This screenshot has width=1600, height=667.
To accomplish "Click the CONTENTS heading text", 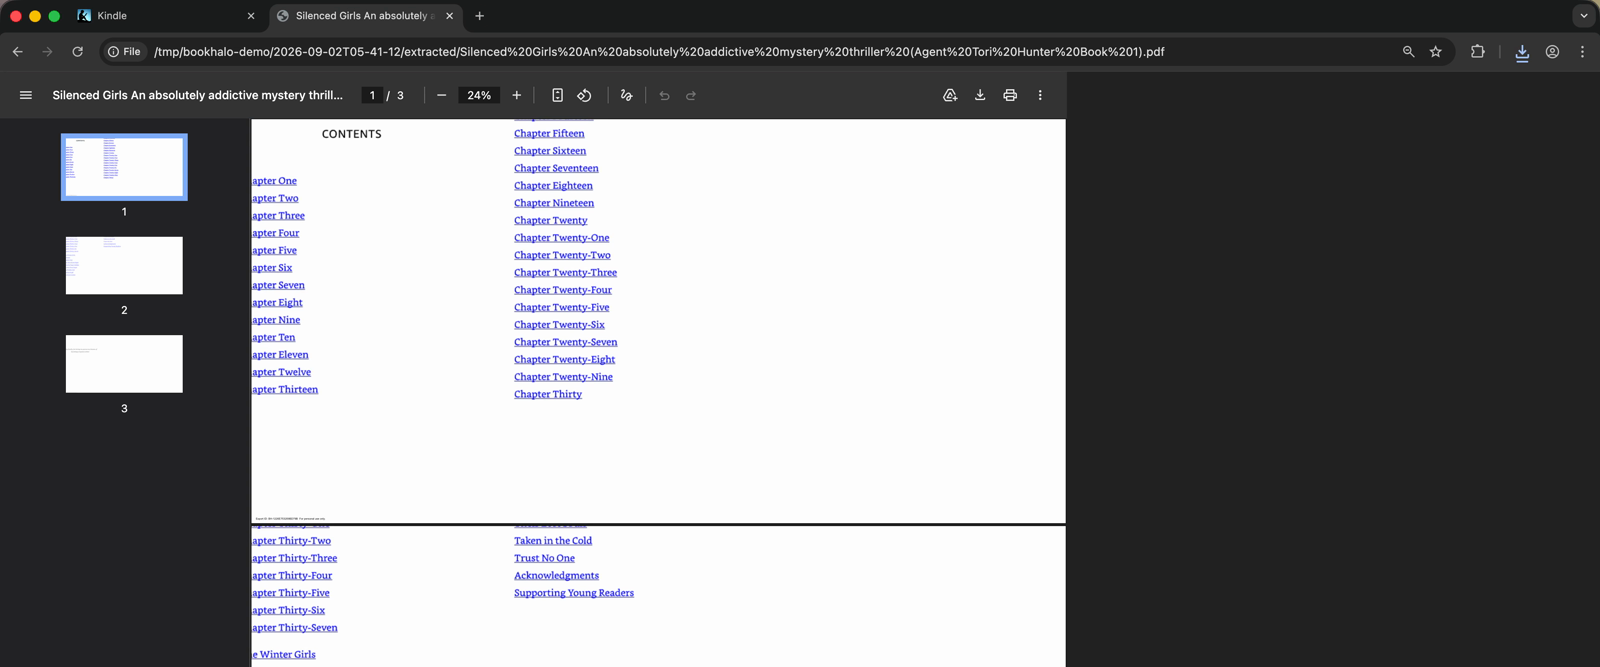I will 352,134.
